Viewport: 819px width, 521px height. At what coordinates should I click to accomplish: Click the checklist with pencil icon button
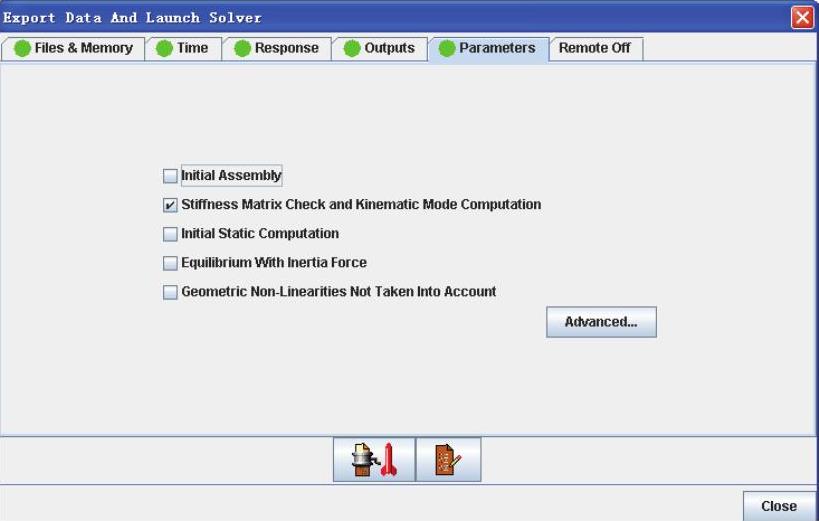point(448,461)
